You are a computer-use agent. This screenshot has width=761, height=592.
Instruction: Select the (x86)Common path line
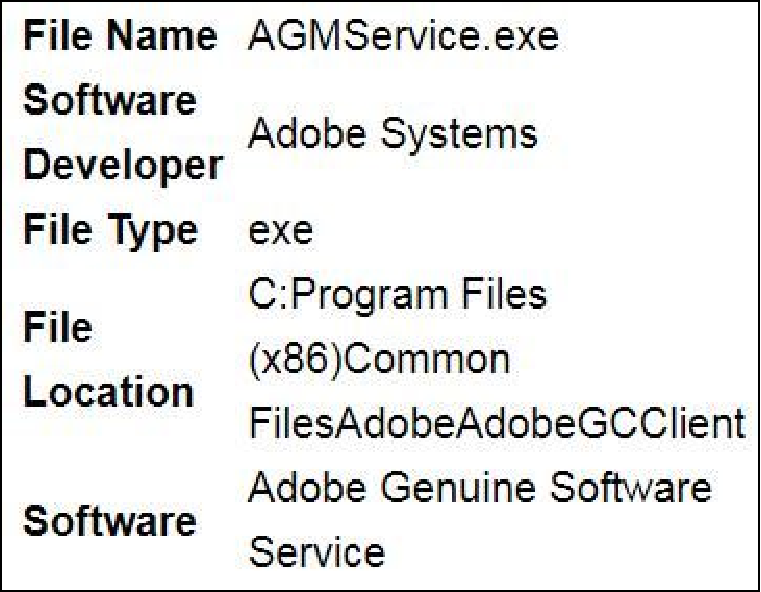coord(379,359)
